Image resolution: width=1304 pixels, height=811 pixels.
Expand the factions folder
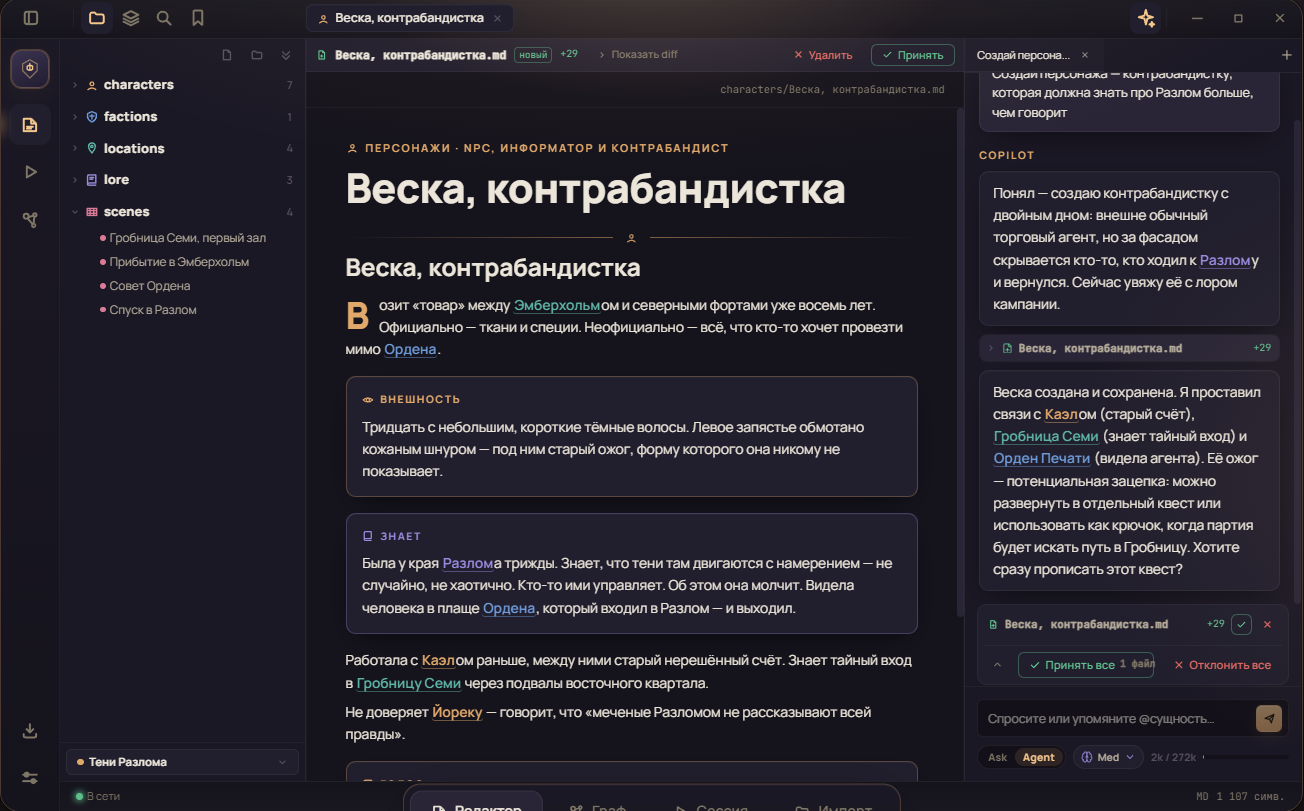point(75,117)
